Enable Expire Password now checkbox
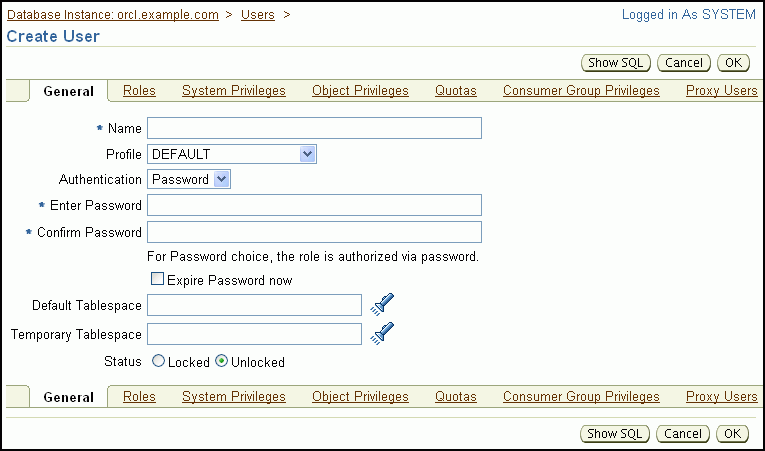Image resolution: width=765 pixels, height=451 pixels. (156, 280)
